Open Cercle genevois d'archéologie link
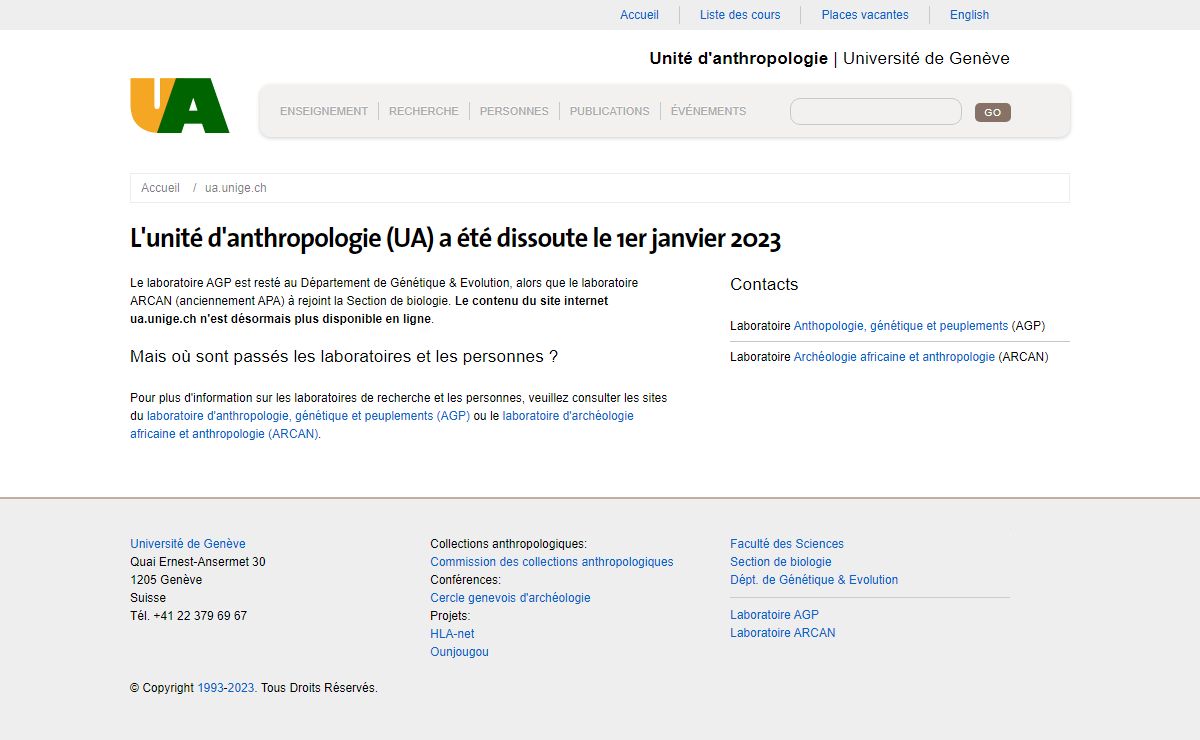The height and width of the screenshot is (740, 1200). tap(510, 598)
